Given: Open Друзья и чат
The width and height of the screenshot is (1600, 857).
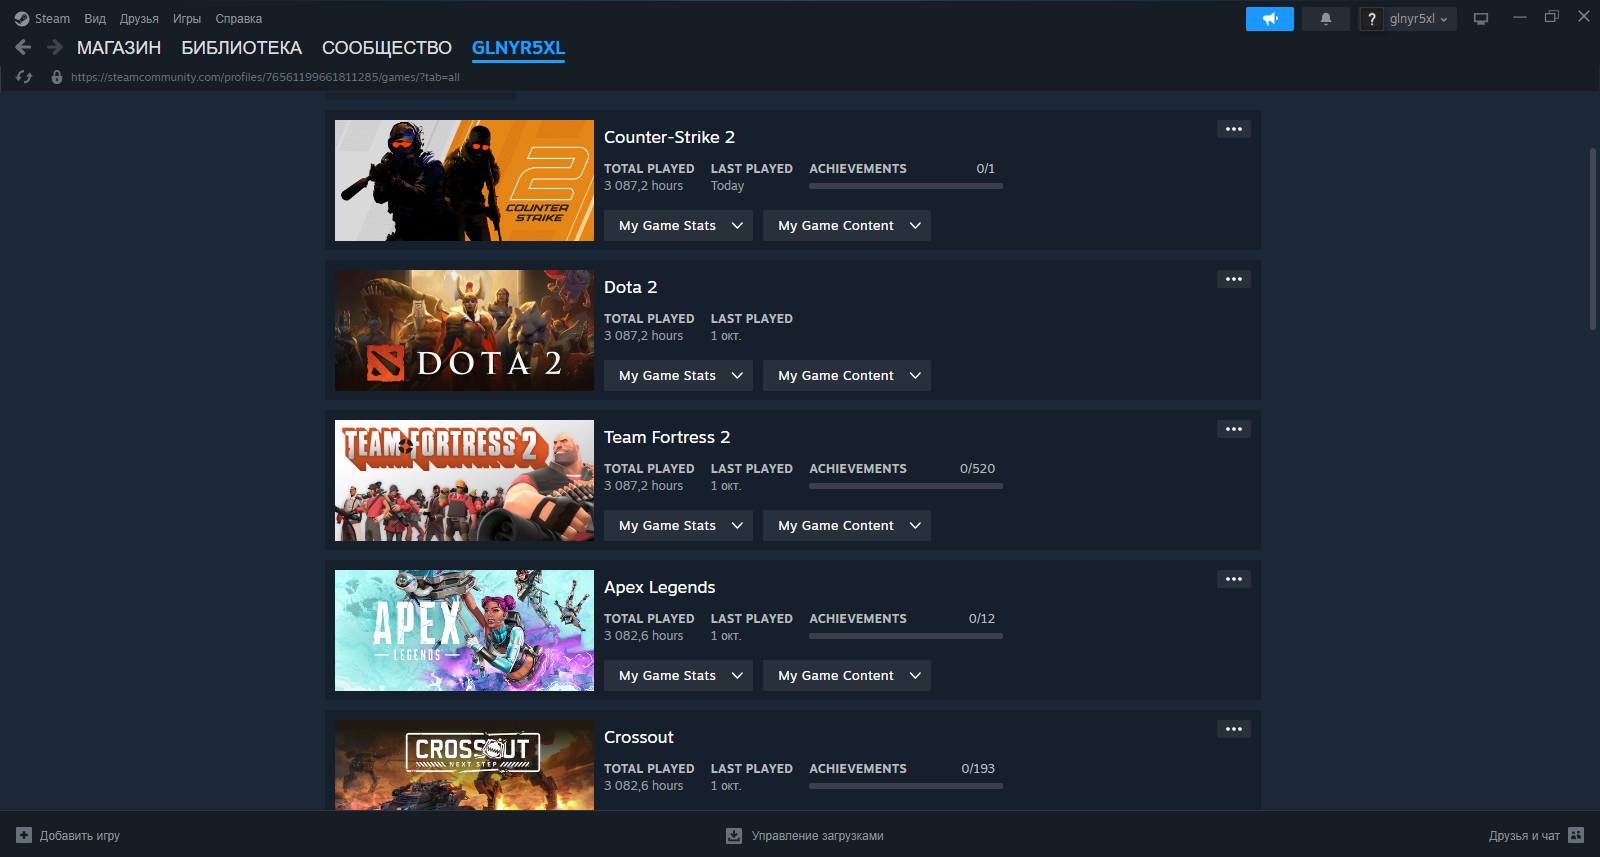Looking at the screenshot, I should [x=1524, y=836].
